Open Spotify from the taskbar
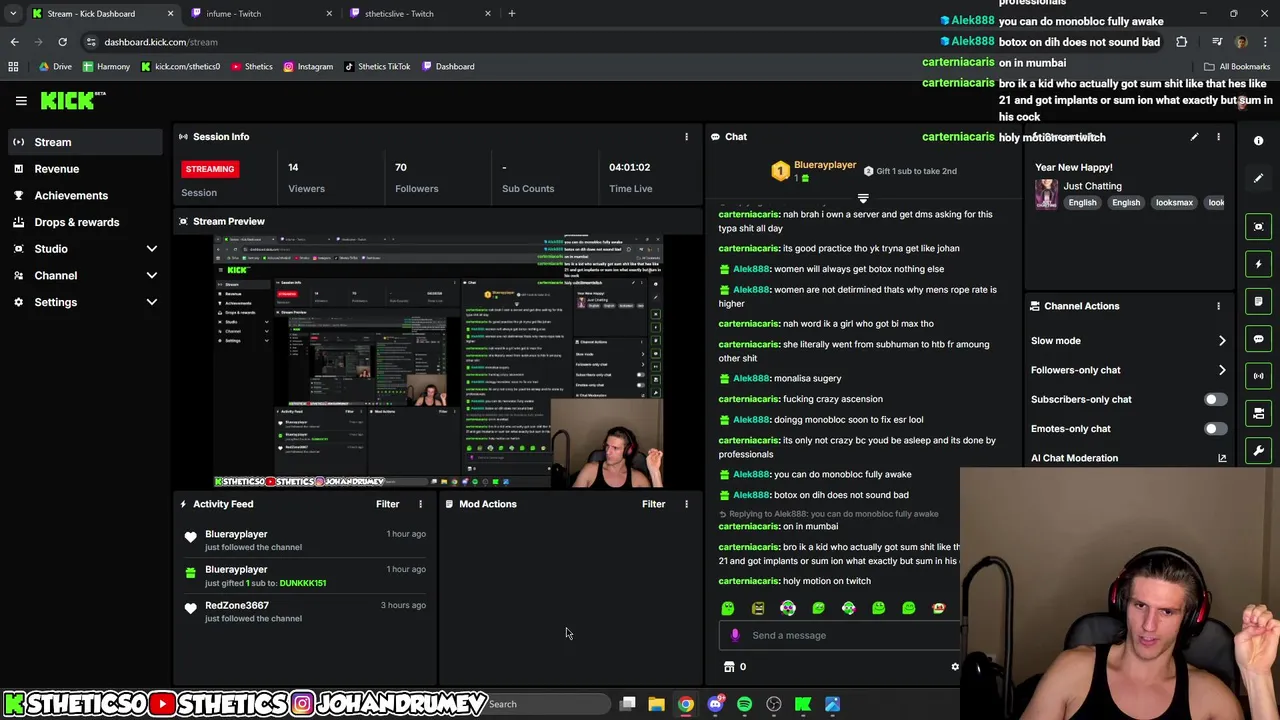Screen dimensions: 1280x720 click(744, 704)
